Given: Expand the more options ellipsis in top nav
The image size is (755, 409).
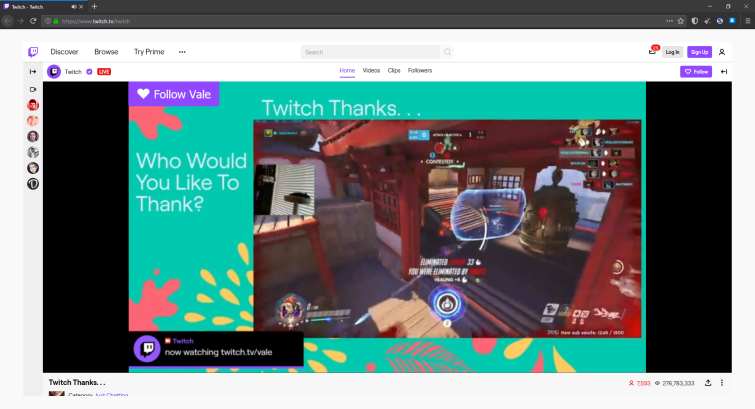Looking at the screenshot, I should click(182, 52).
